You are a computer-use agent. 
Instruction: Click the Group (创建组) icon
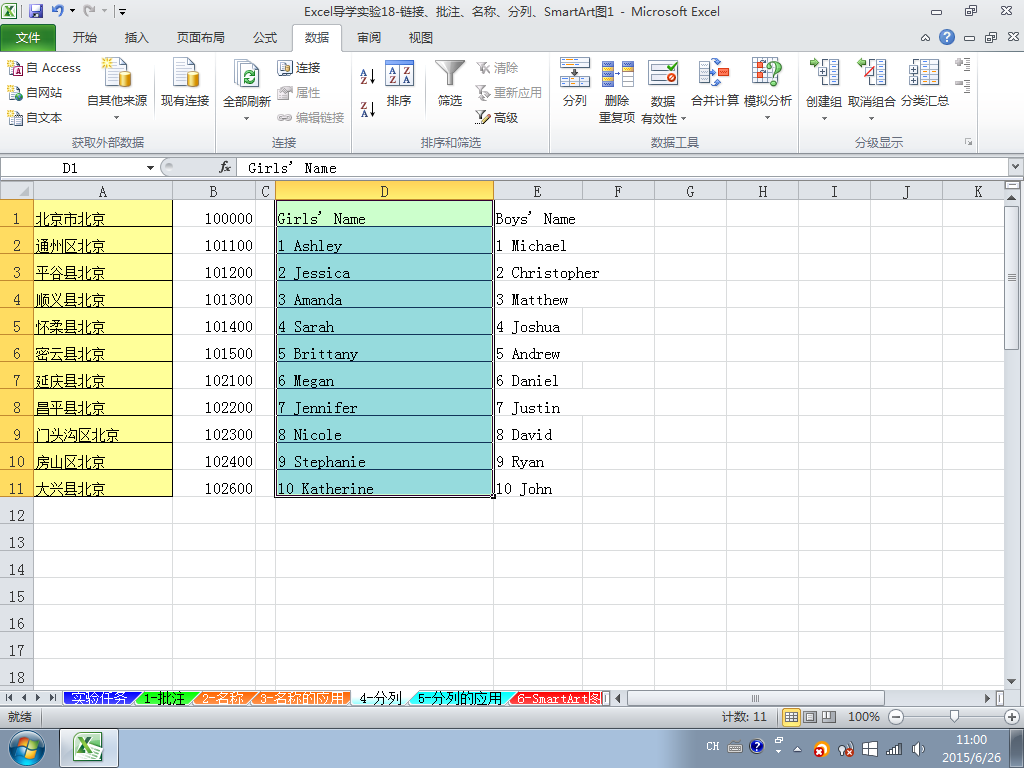click(x=824, y=72)
